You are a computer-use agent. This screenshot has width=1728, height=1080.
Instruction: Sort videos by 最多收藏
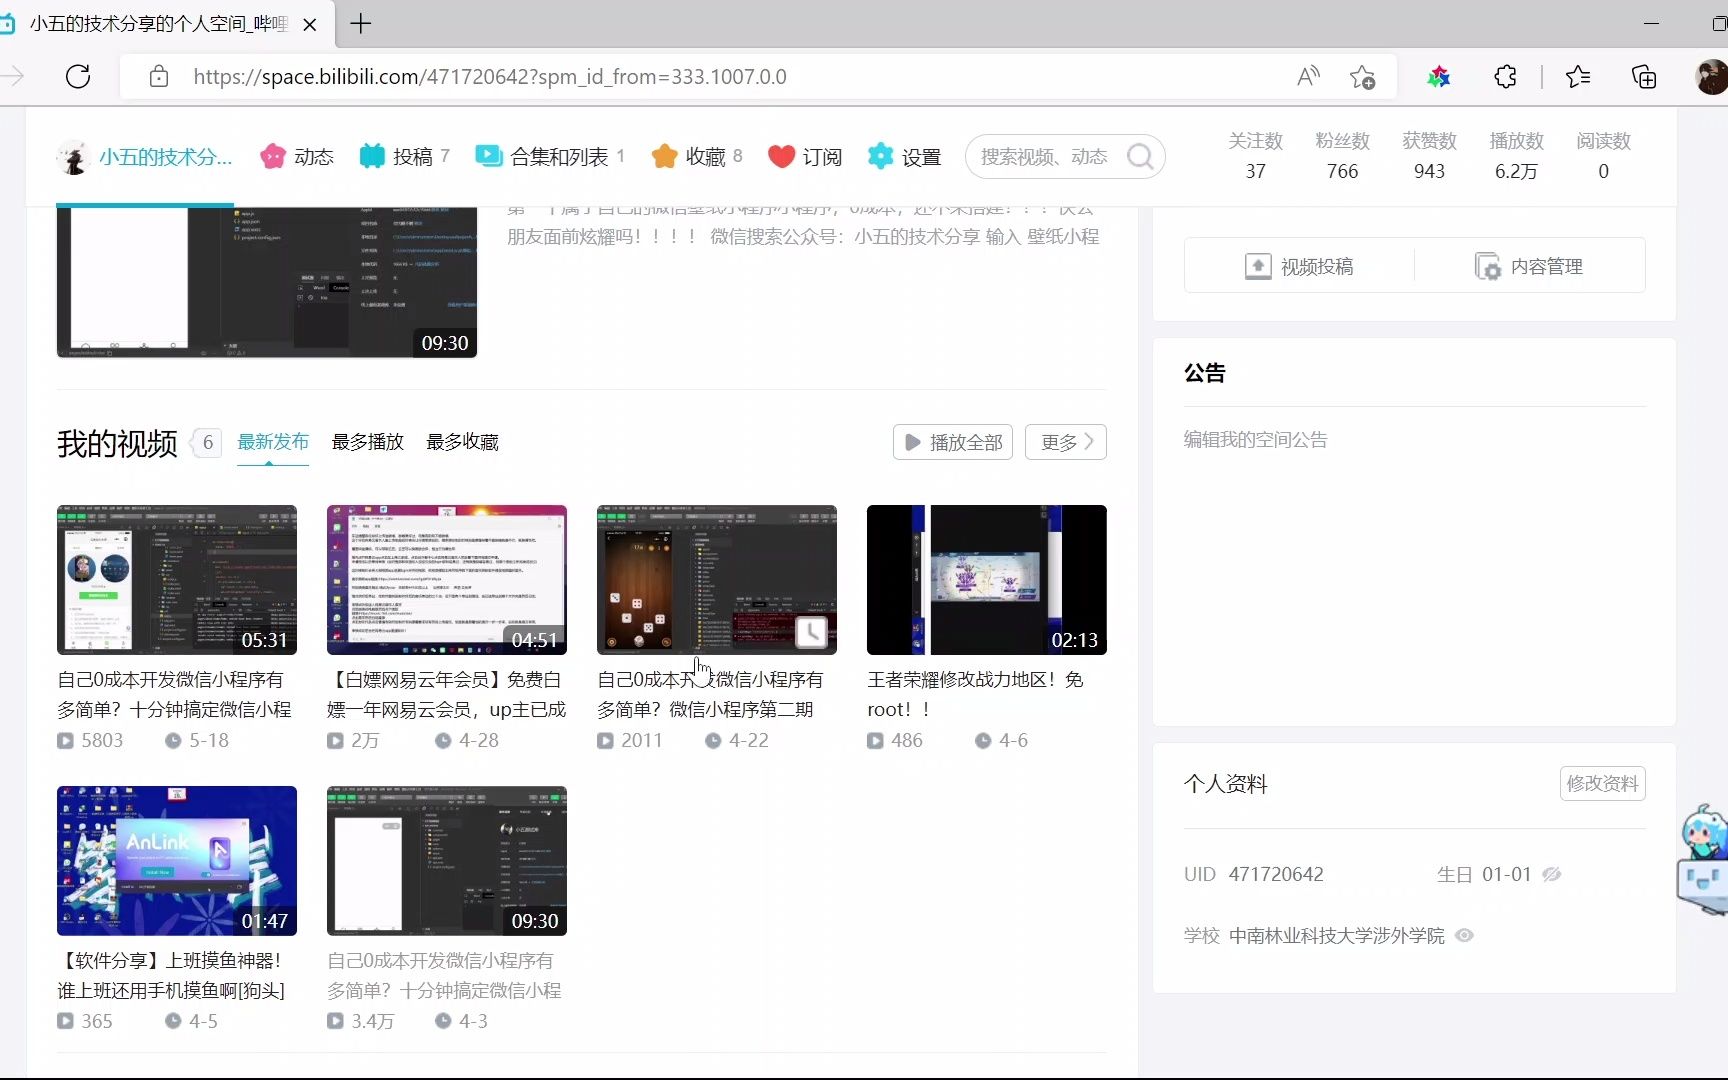463,442
